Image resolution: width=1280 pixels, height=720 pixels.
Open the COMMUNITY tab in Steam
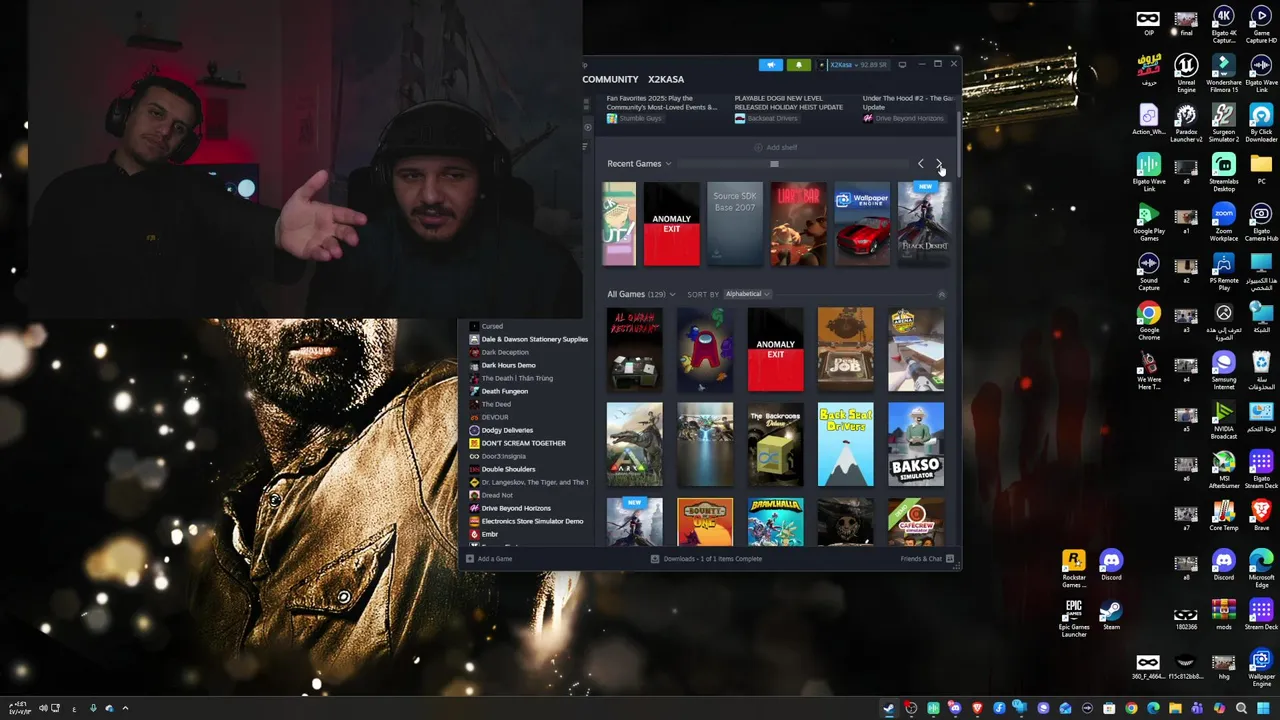coord(610,79)
